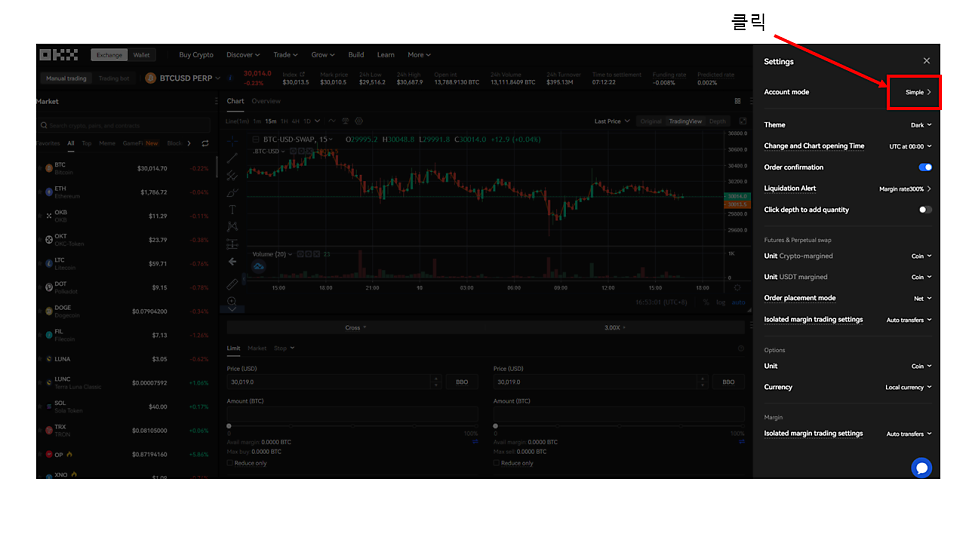Select the zoom in chart tool
This screenshot has width=966, height=543.
point(232,301)
